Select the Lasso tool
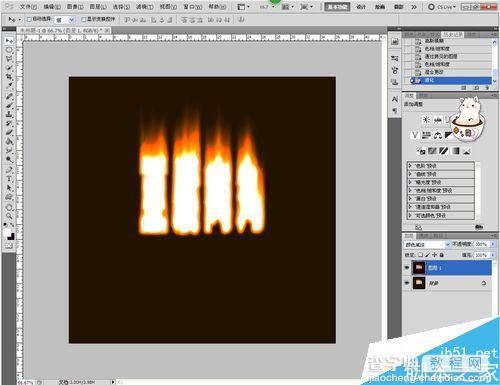Viewport: 500px width, 385px height. point(9,59)
